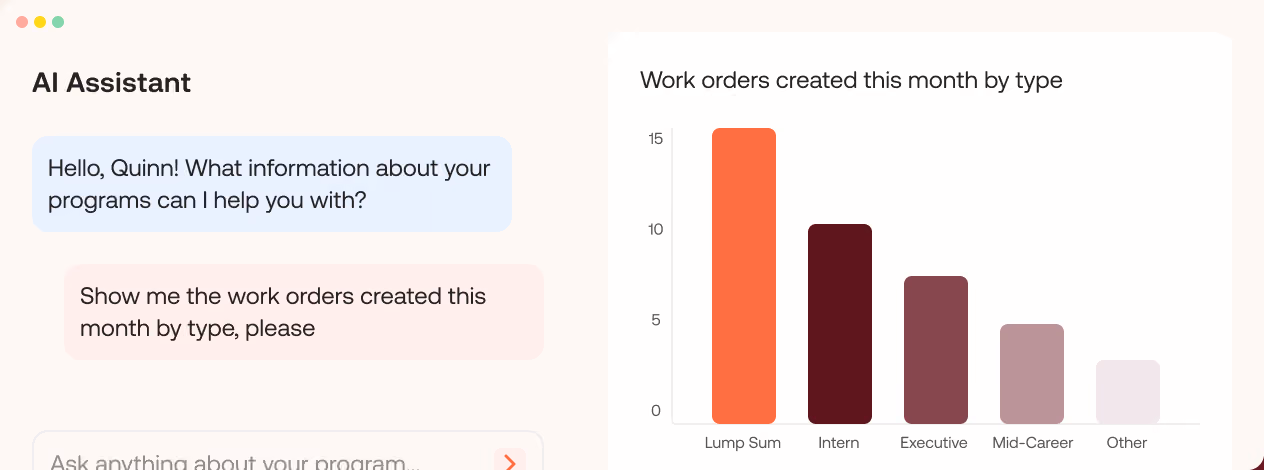The width and height of the screenshot is (1264, 470).
Task: Click the Mid-Career axis label
Action: [1033, 442]
